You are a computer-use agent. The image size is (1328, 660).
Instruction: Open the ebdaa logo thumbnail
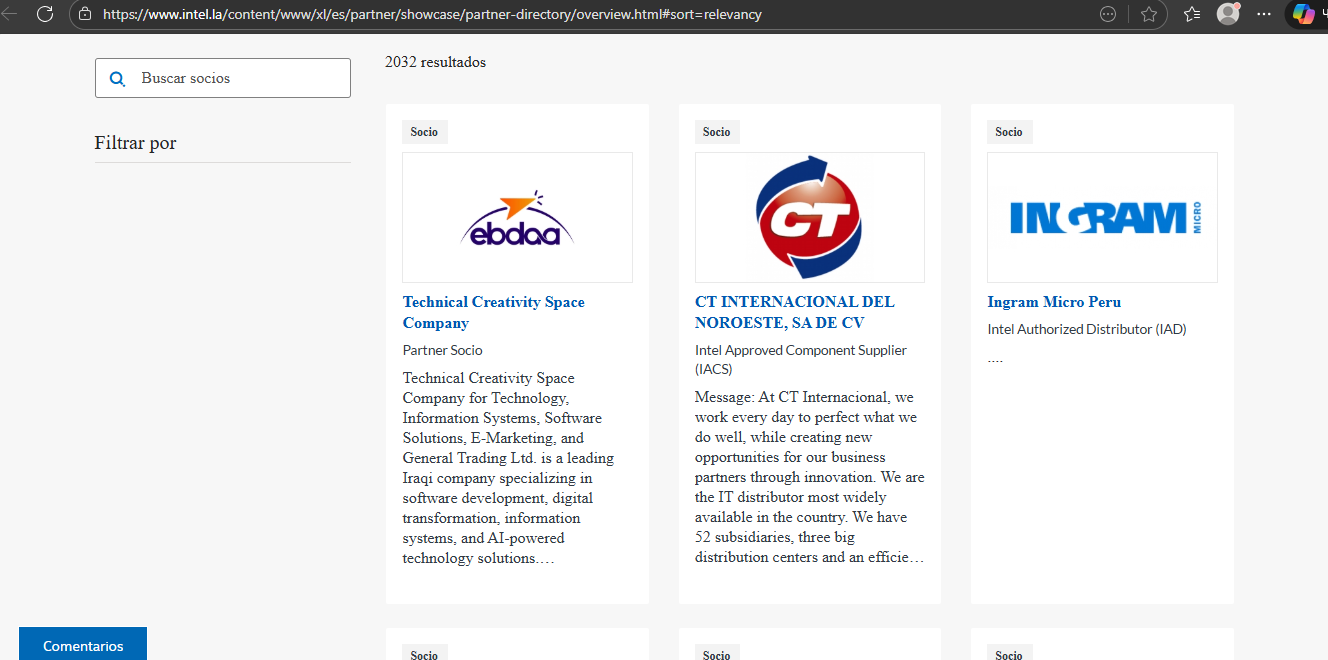click(x=517, y=217)
